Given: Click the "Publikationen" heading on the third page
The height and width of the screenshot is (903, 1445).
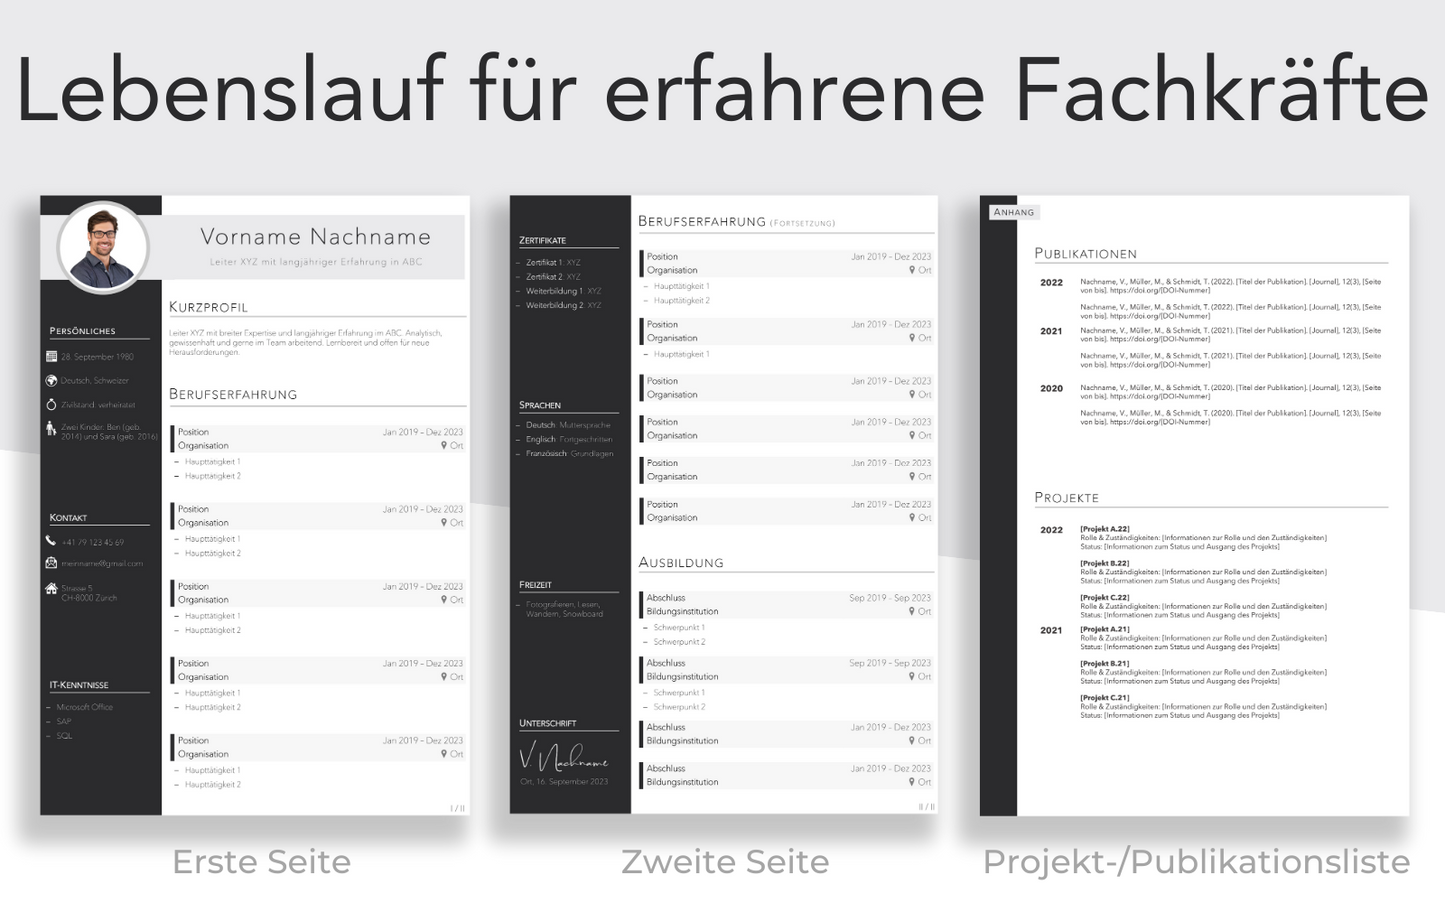Looking at the screenshot, I should [1085, 254].
